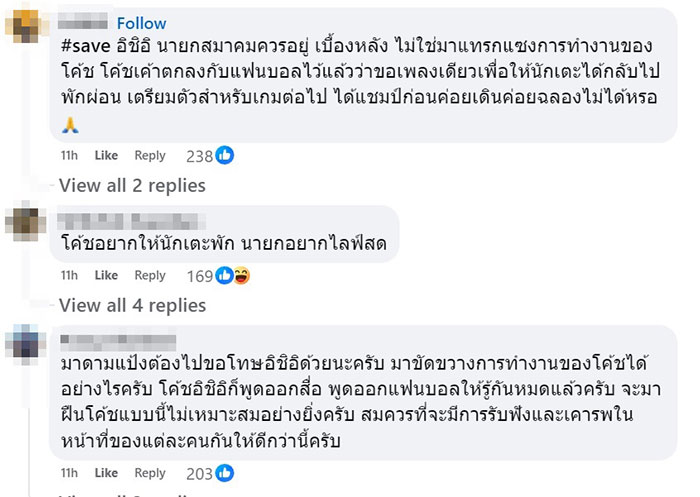Click the blue thumbs-up icon beside 203
Image resolution: width=700 pixels, height=497 pixels.
(x=225, y=473)
